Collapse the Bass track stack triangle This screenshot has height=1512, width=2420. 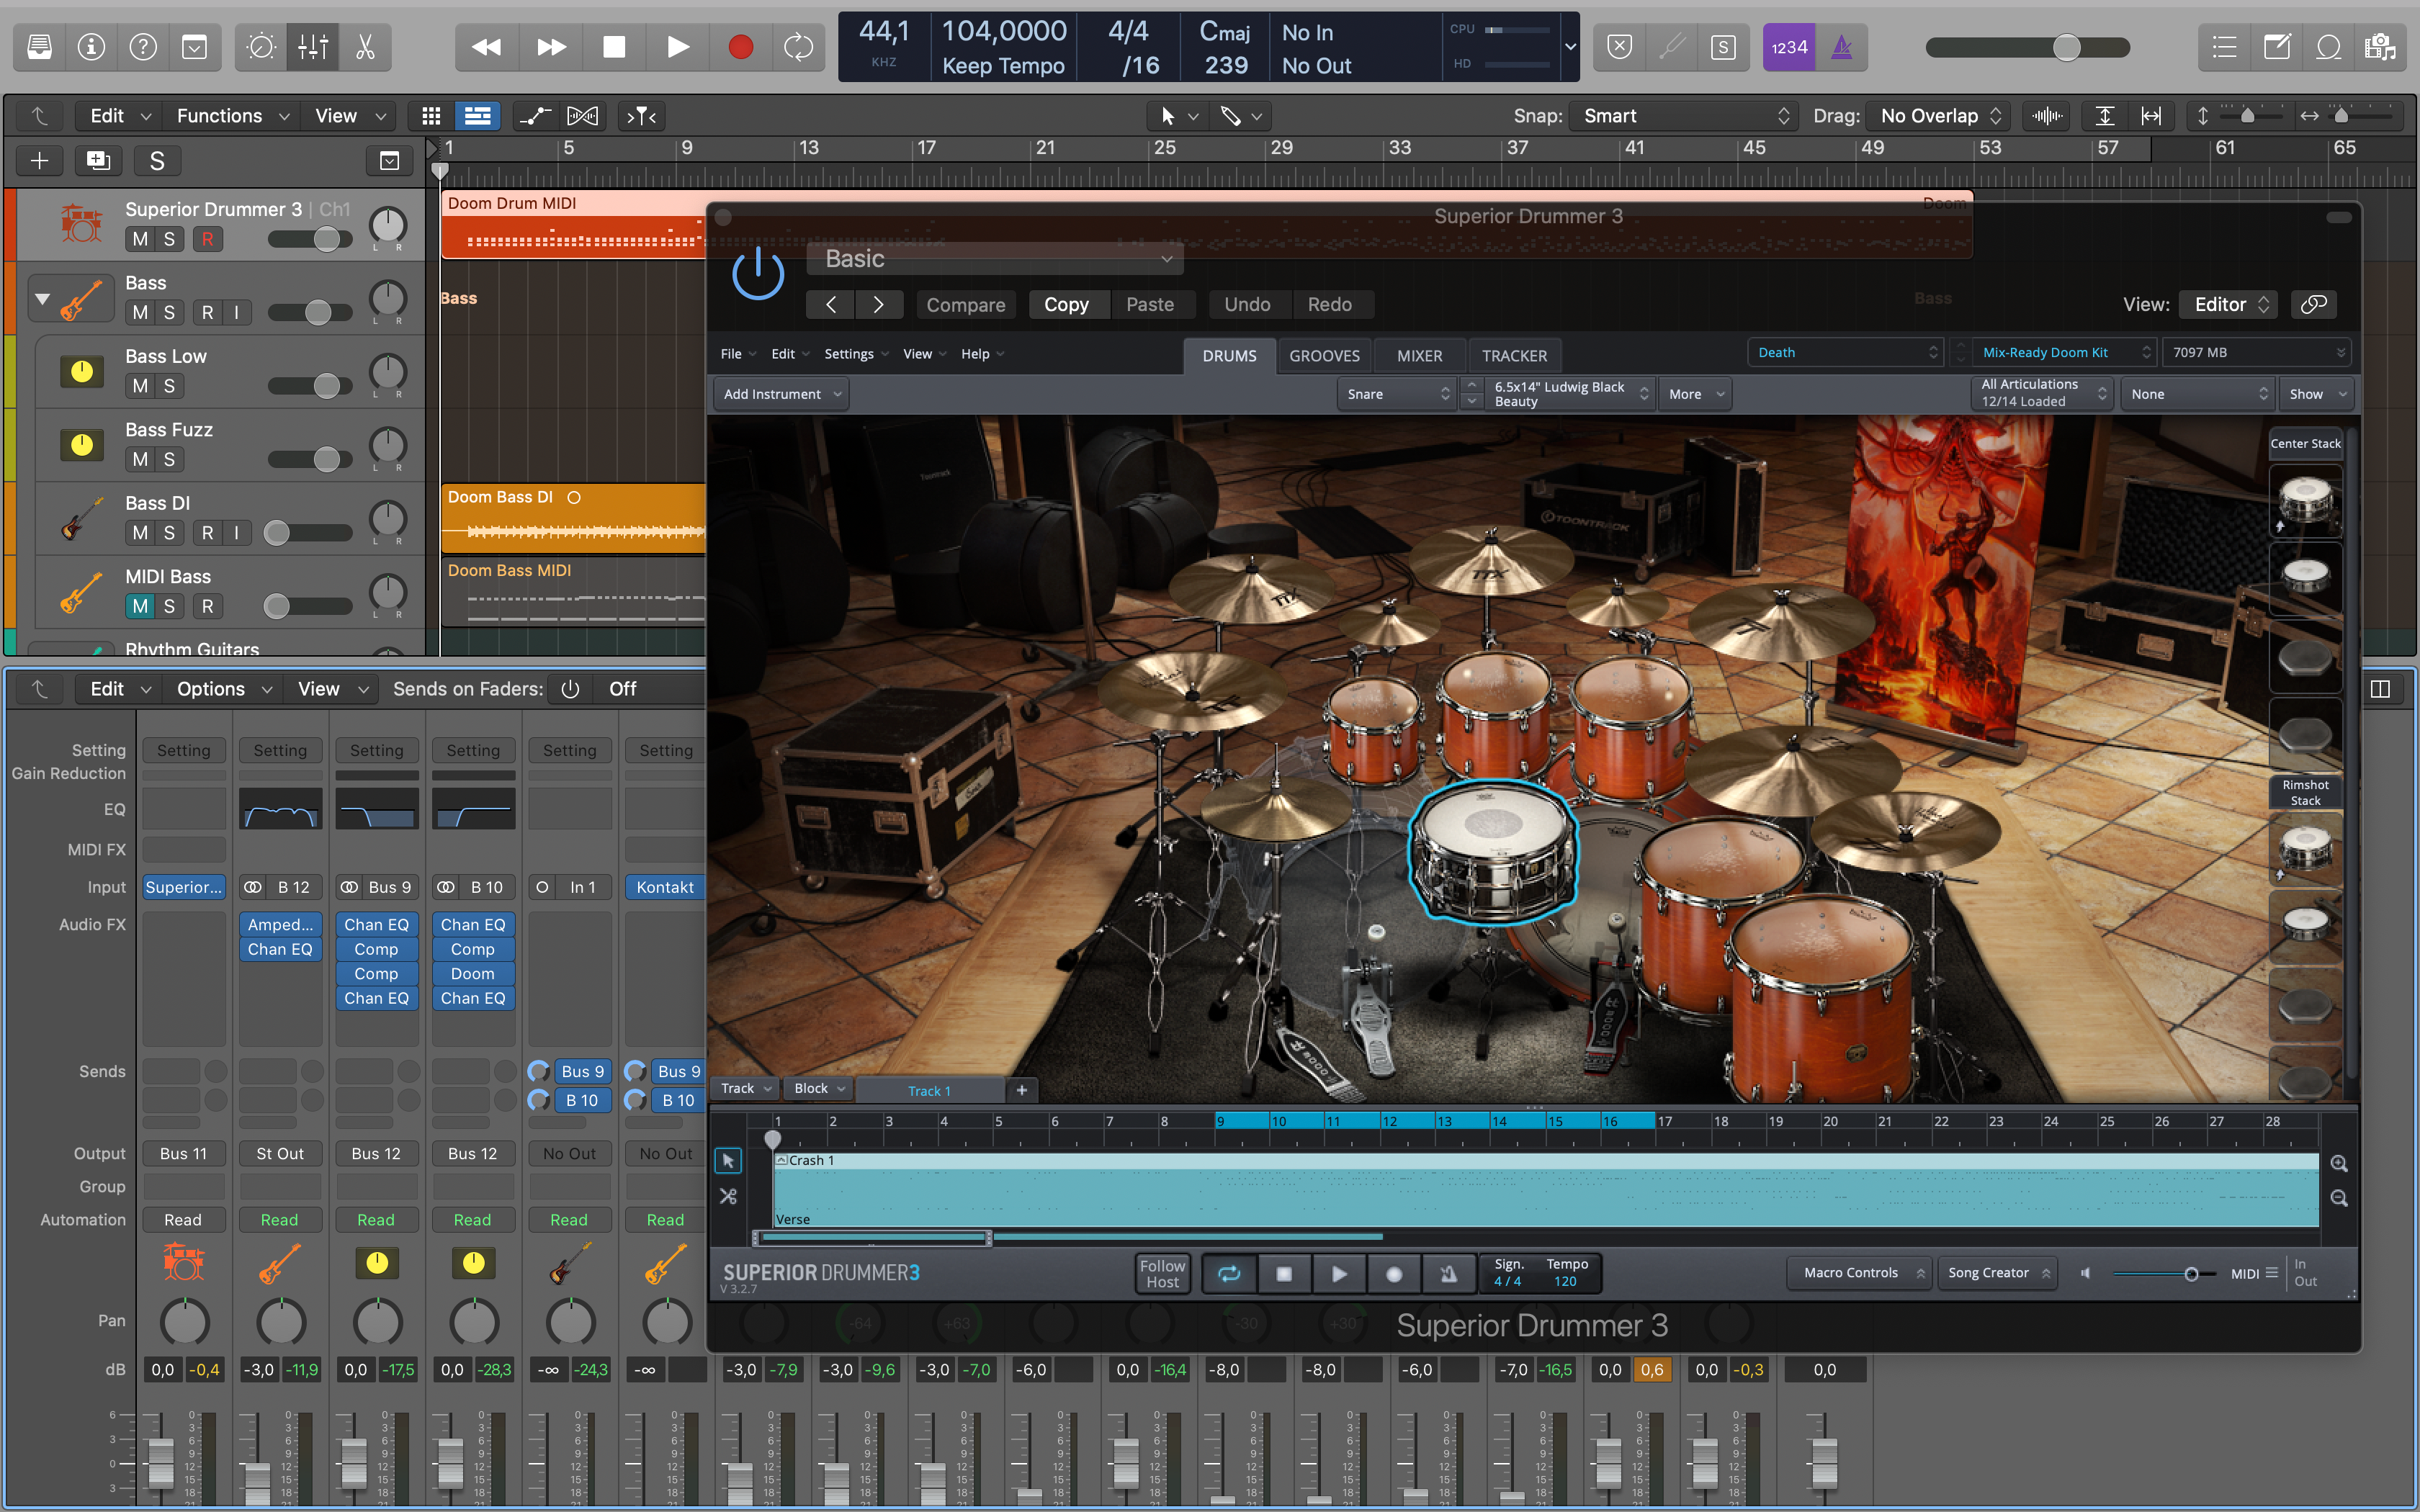click(x=42, y=298)
